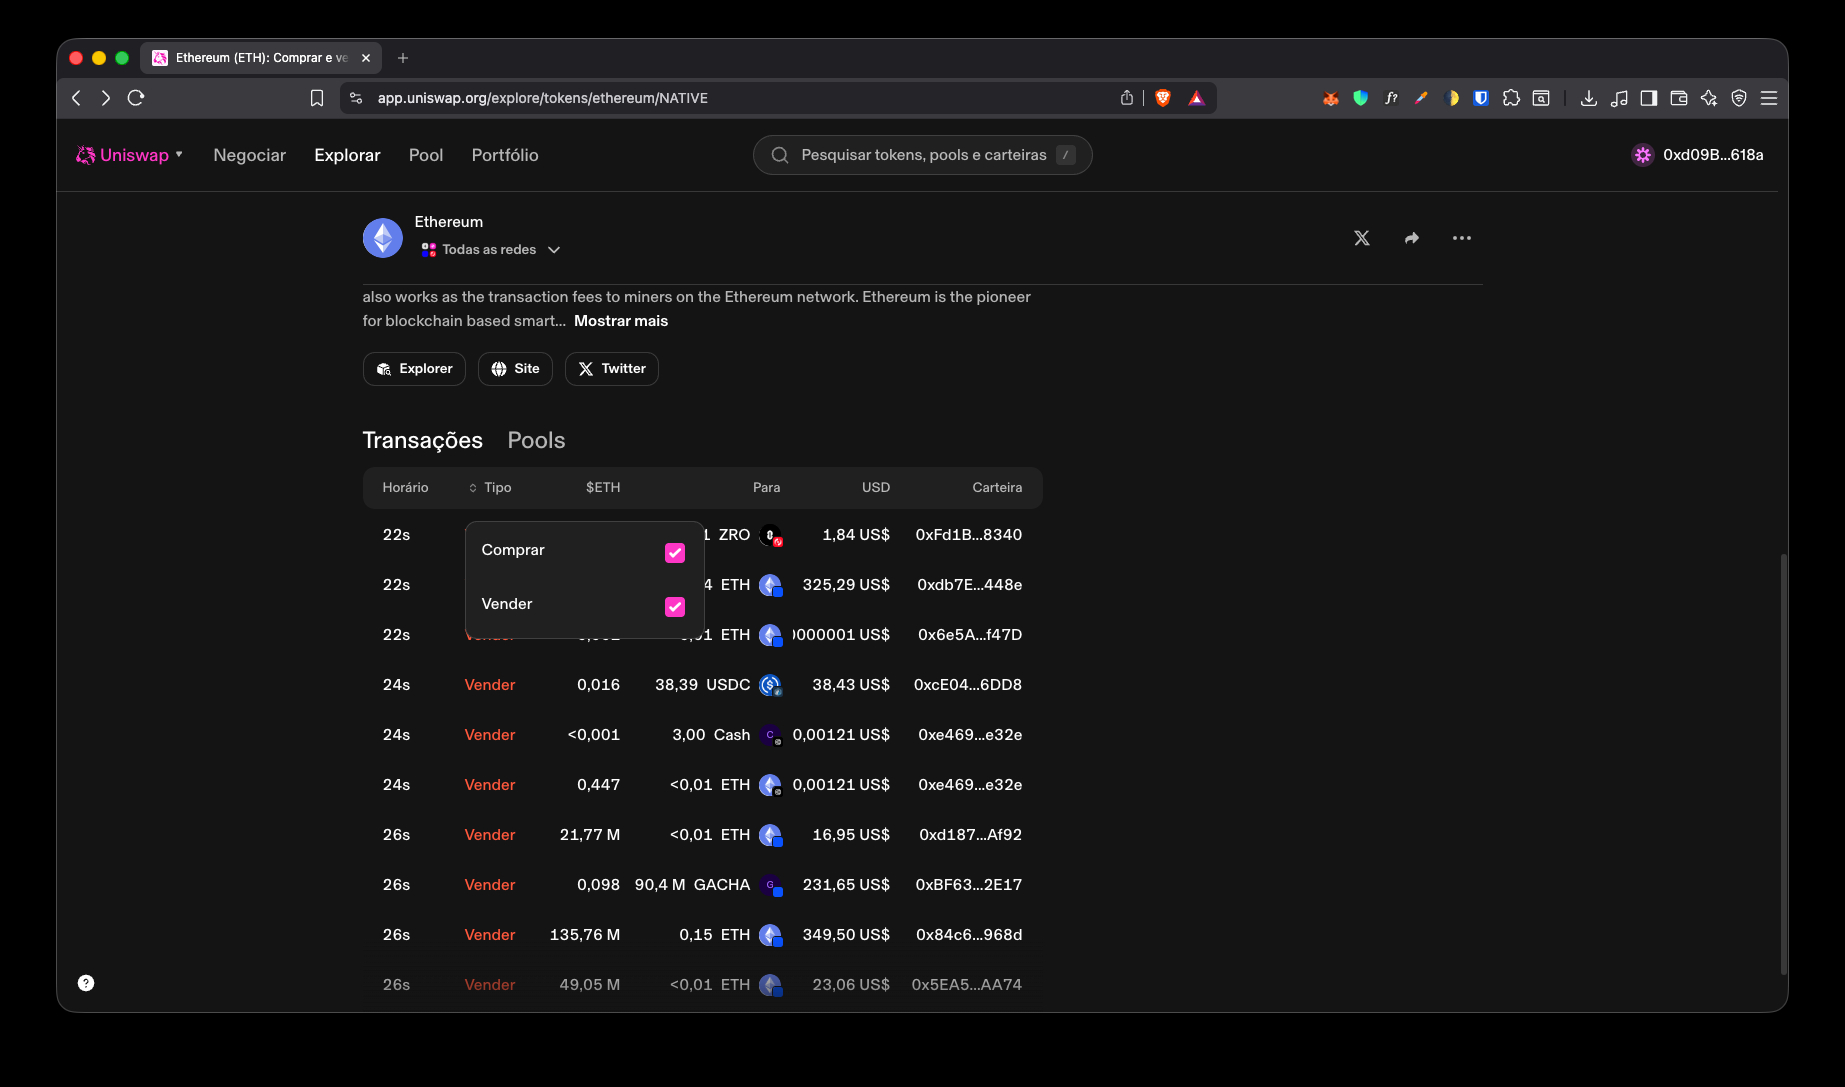Viewport: 1845px width, 1087px height.
Task: Go to the Pool menu item
Action: pos(426,155)
